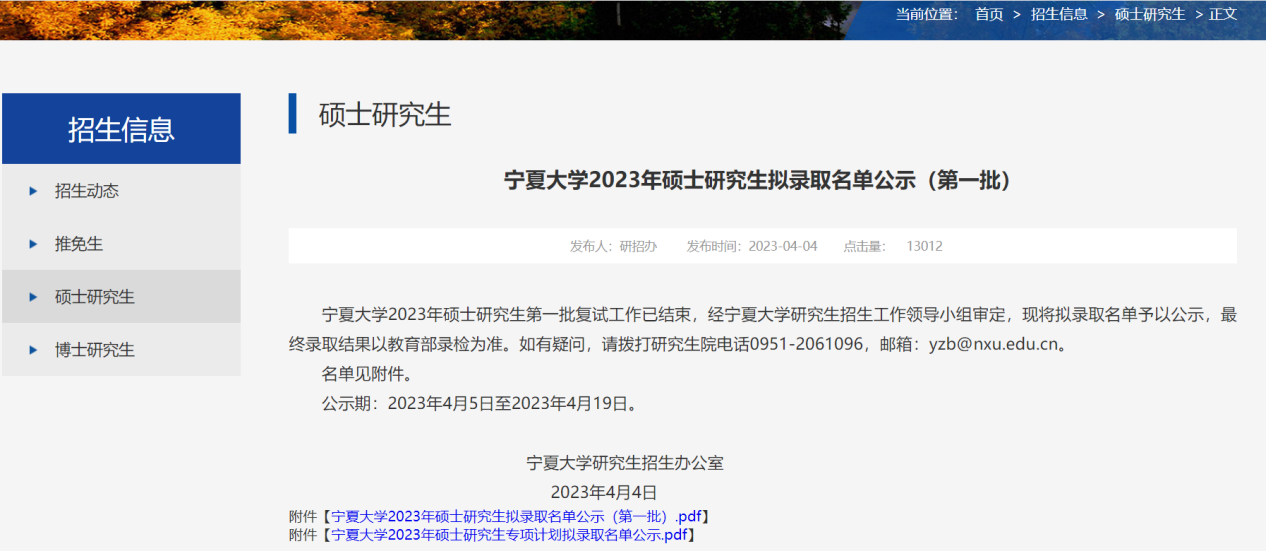Open 招生信息 breadcrumb link
The image size is (1266, 551).
(x=1059, y=14)
